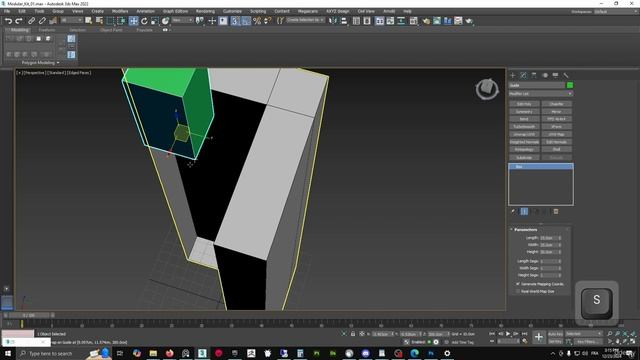Screen dimensions: 640x360
Task: Open the Help menu
Action: pos(407,11)
